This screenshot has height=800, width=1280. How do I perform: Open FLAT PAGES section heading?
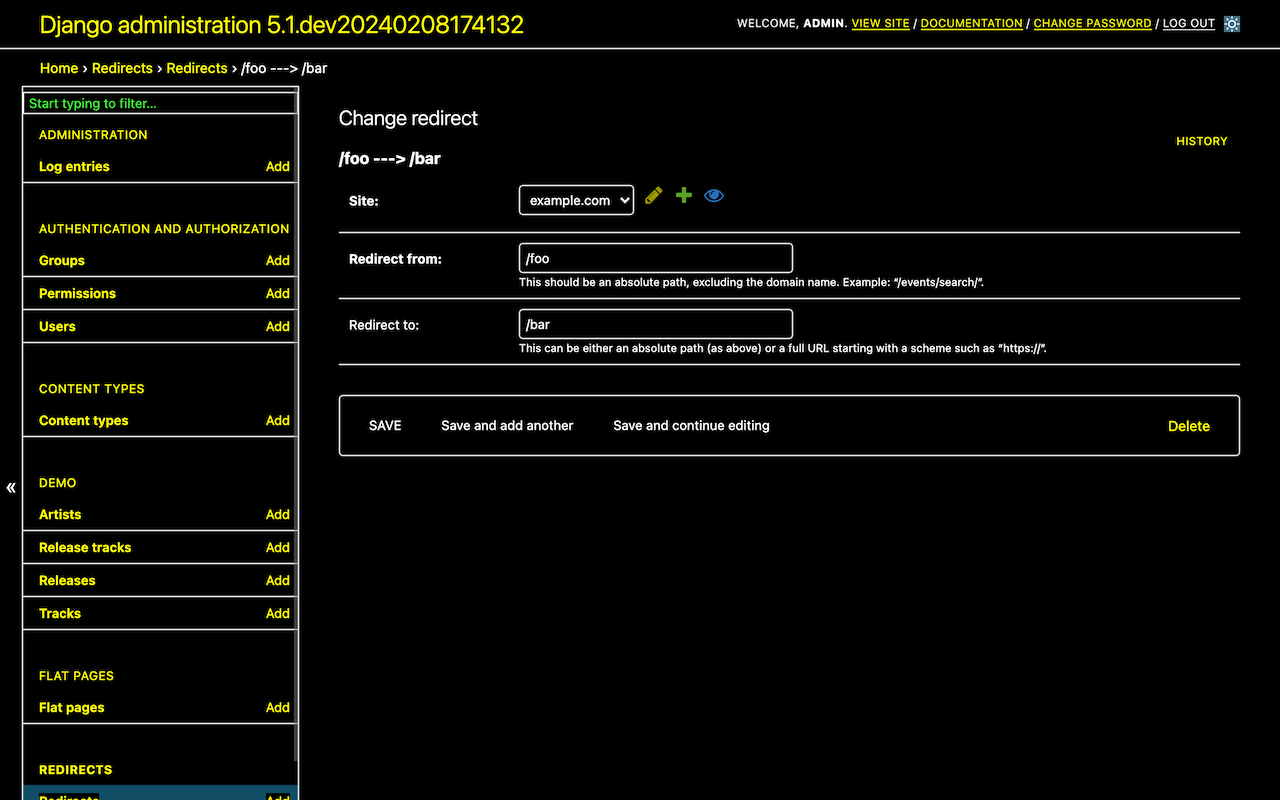pos(76,675)
